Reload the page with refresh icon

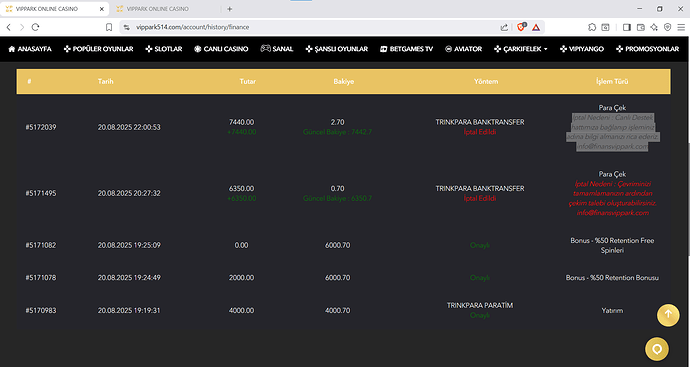coord(36,27)
